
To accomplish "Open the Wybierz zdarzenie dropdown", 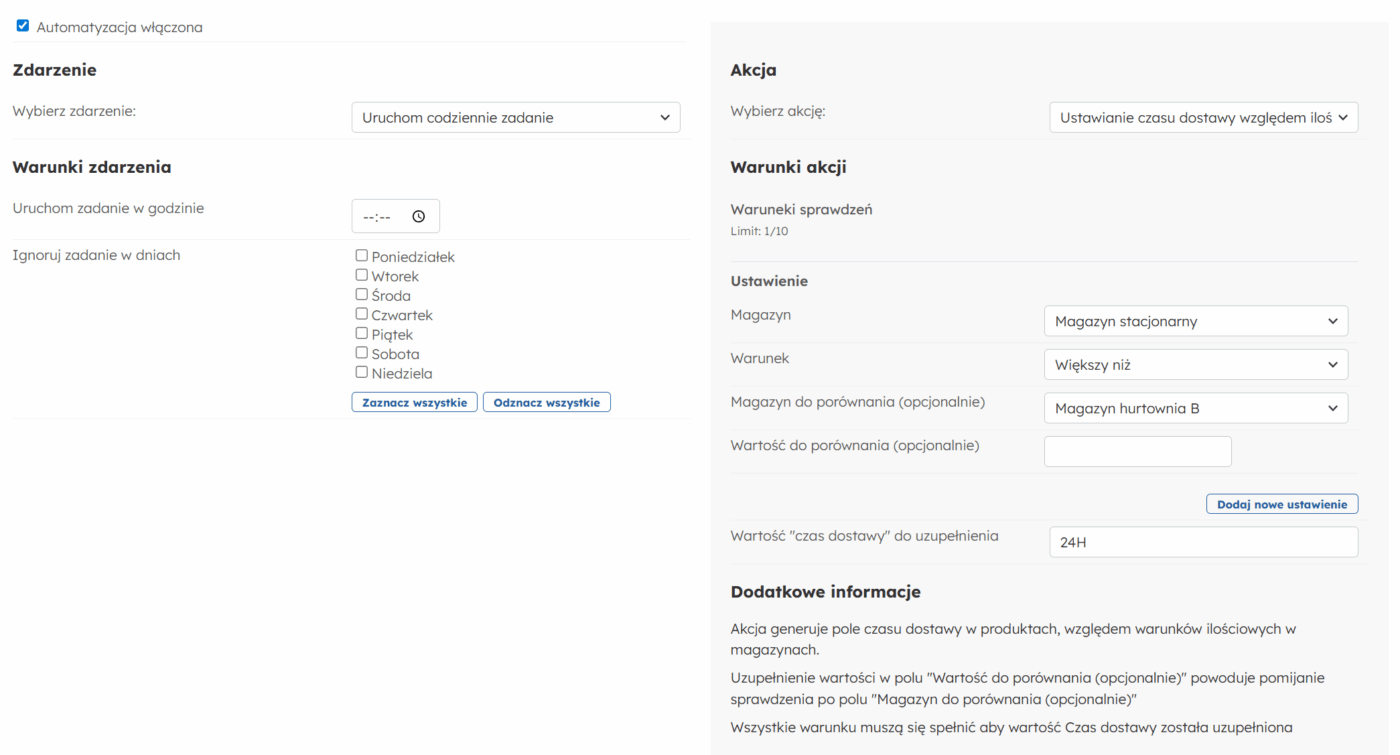I will [x=515, y=117].
